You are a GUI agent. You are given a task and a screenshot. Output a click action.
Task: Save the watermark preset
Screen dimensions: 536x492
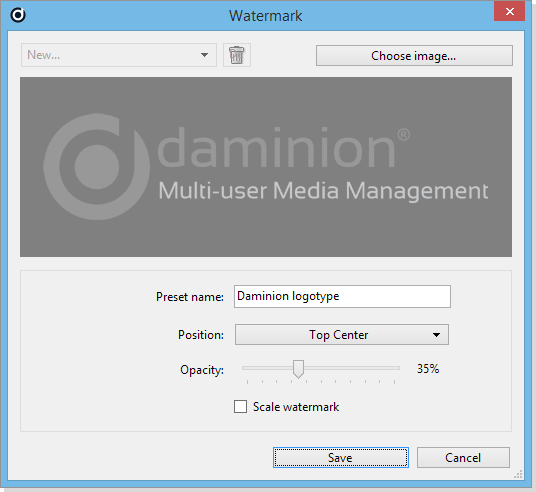341,457
